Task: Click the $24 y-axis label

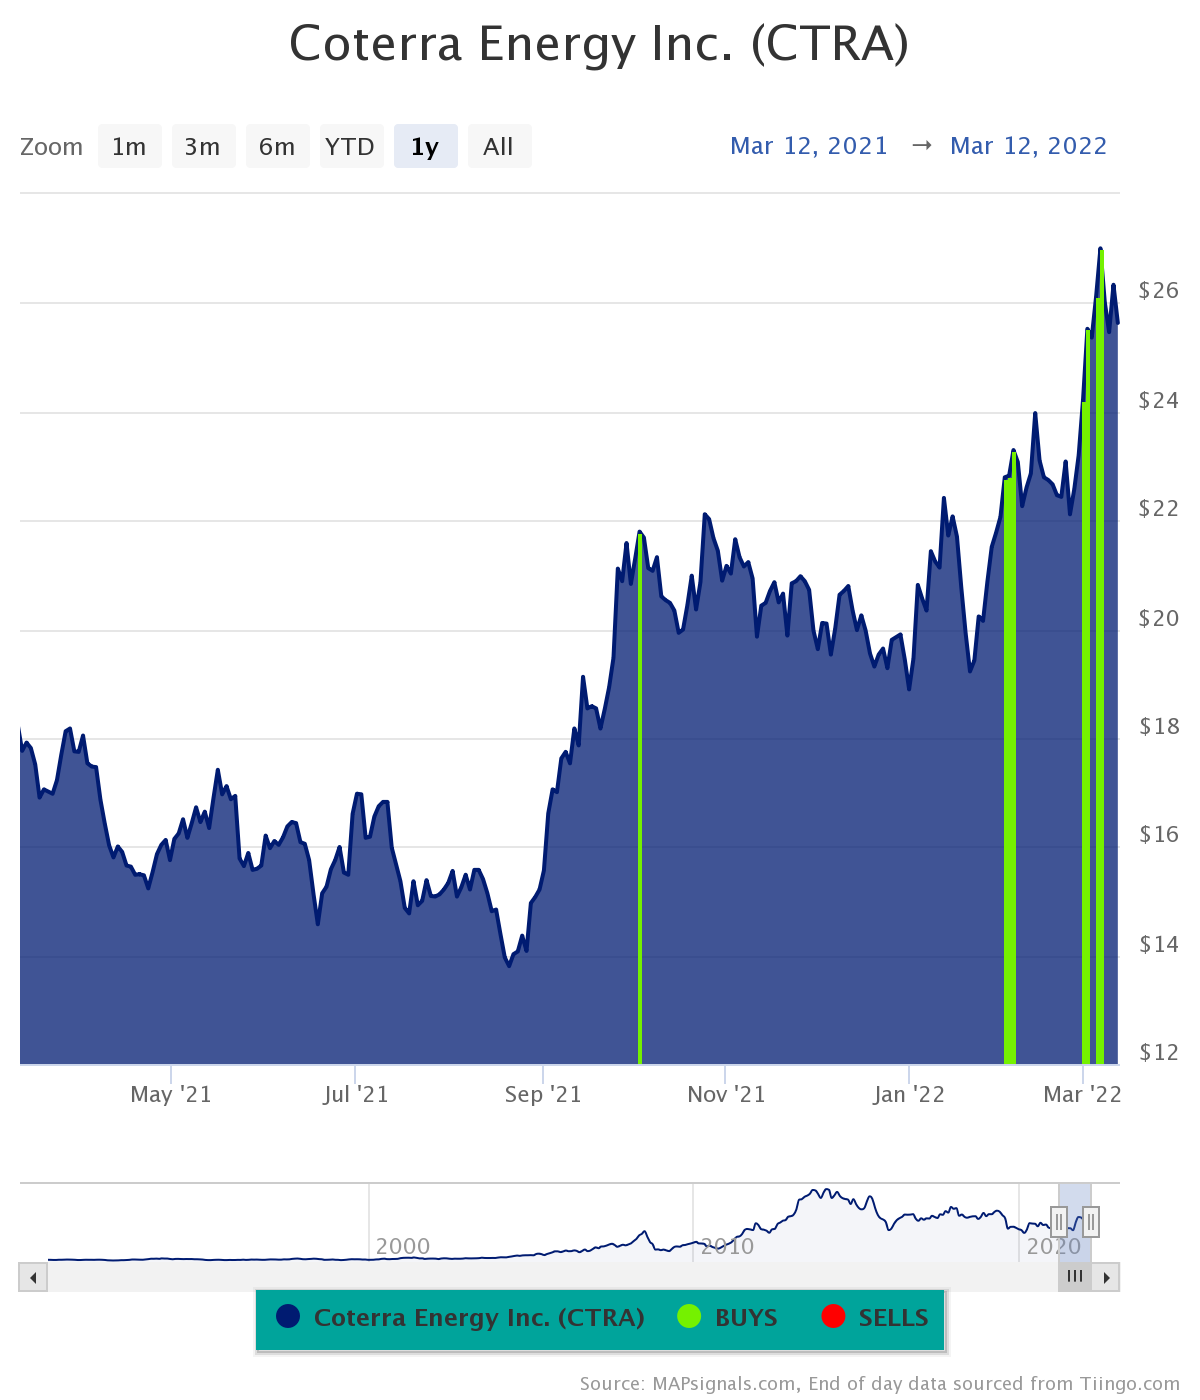Action: [x=1159, y=401]
